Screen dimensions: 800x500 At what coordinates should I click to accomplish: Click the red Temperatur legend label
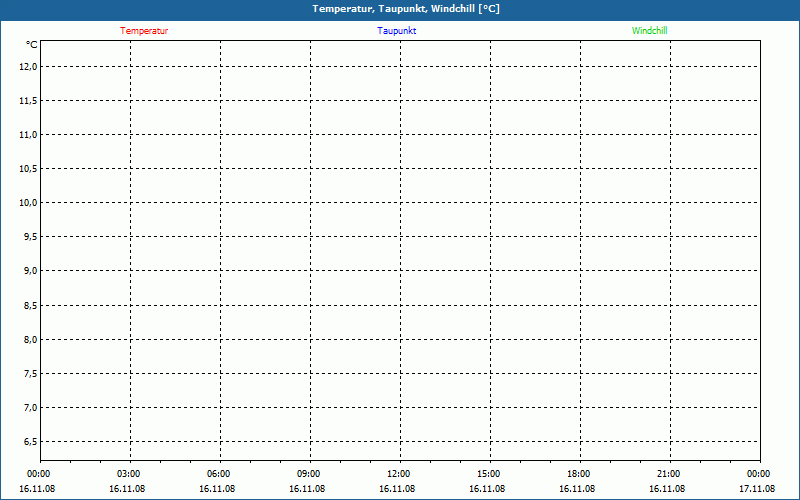[x=144, y=31]
